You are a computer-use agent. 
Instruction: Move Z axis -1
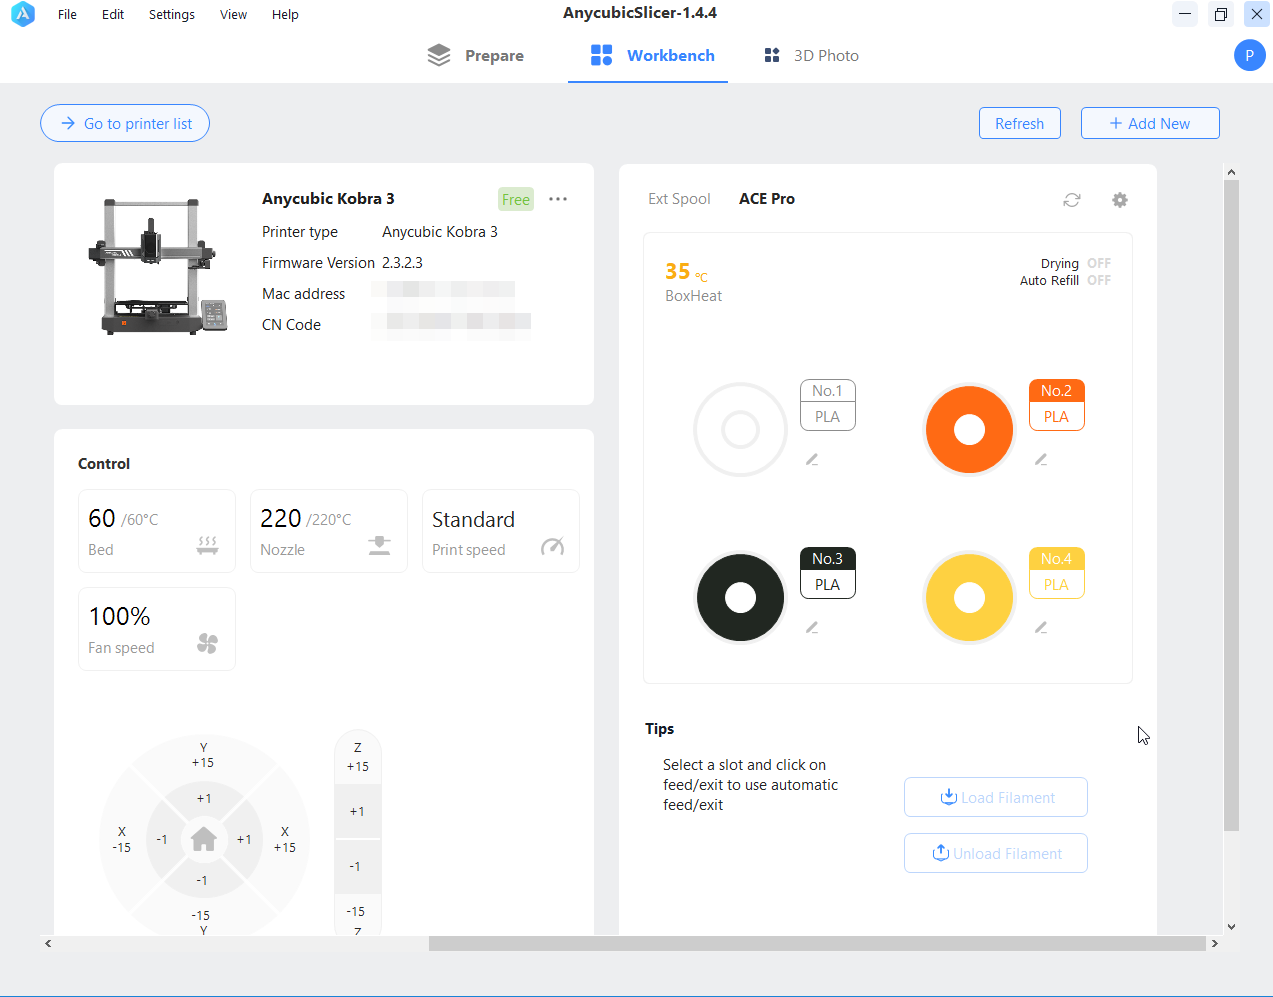pyautogui.click(x=356, y=866)
